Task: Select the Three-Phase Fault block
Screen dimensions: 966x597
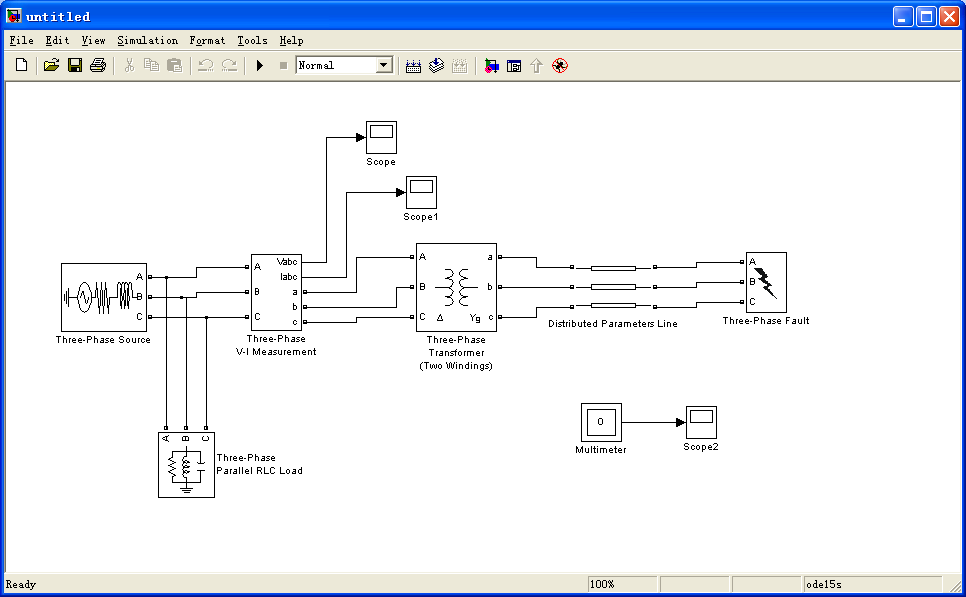Action: point(765,282)
